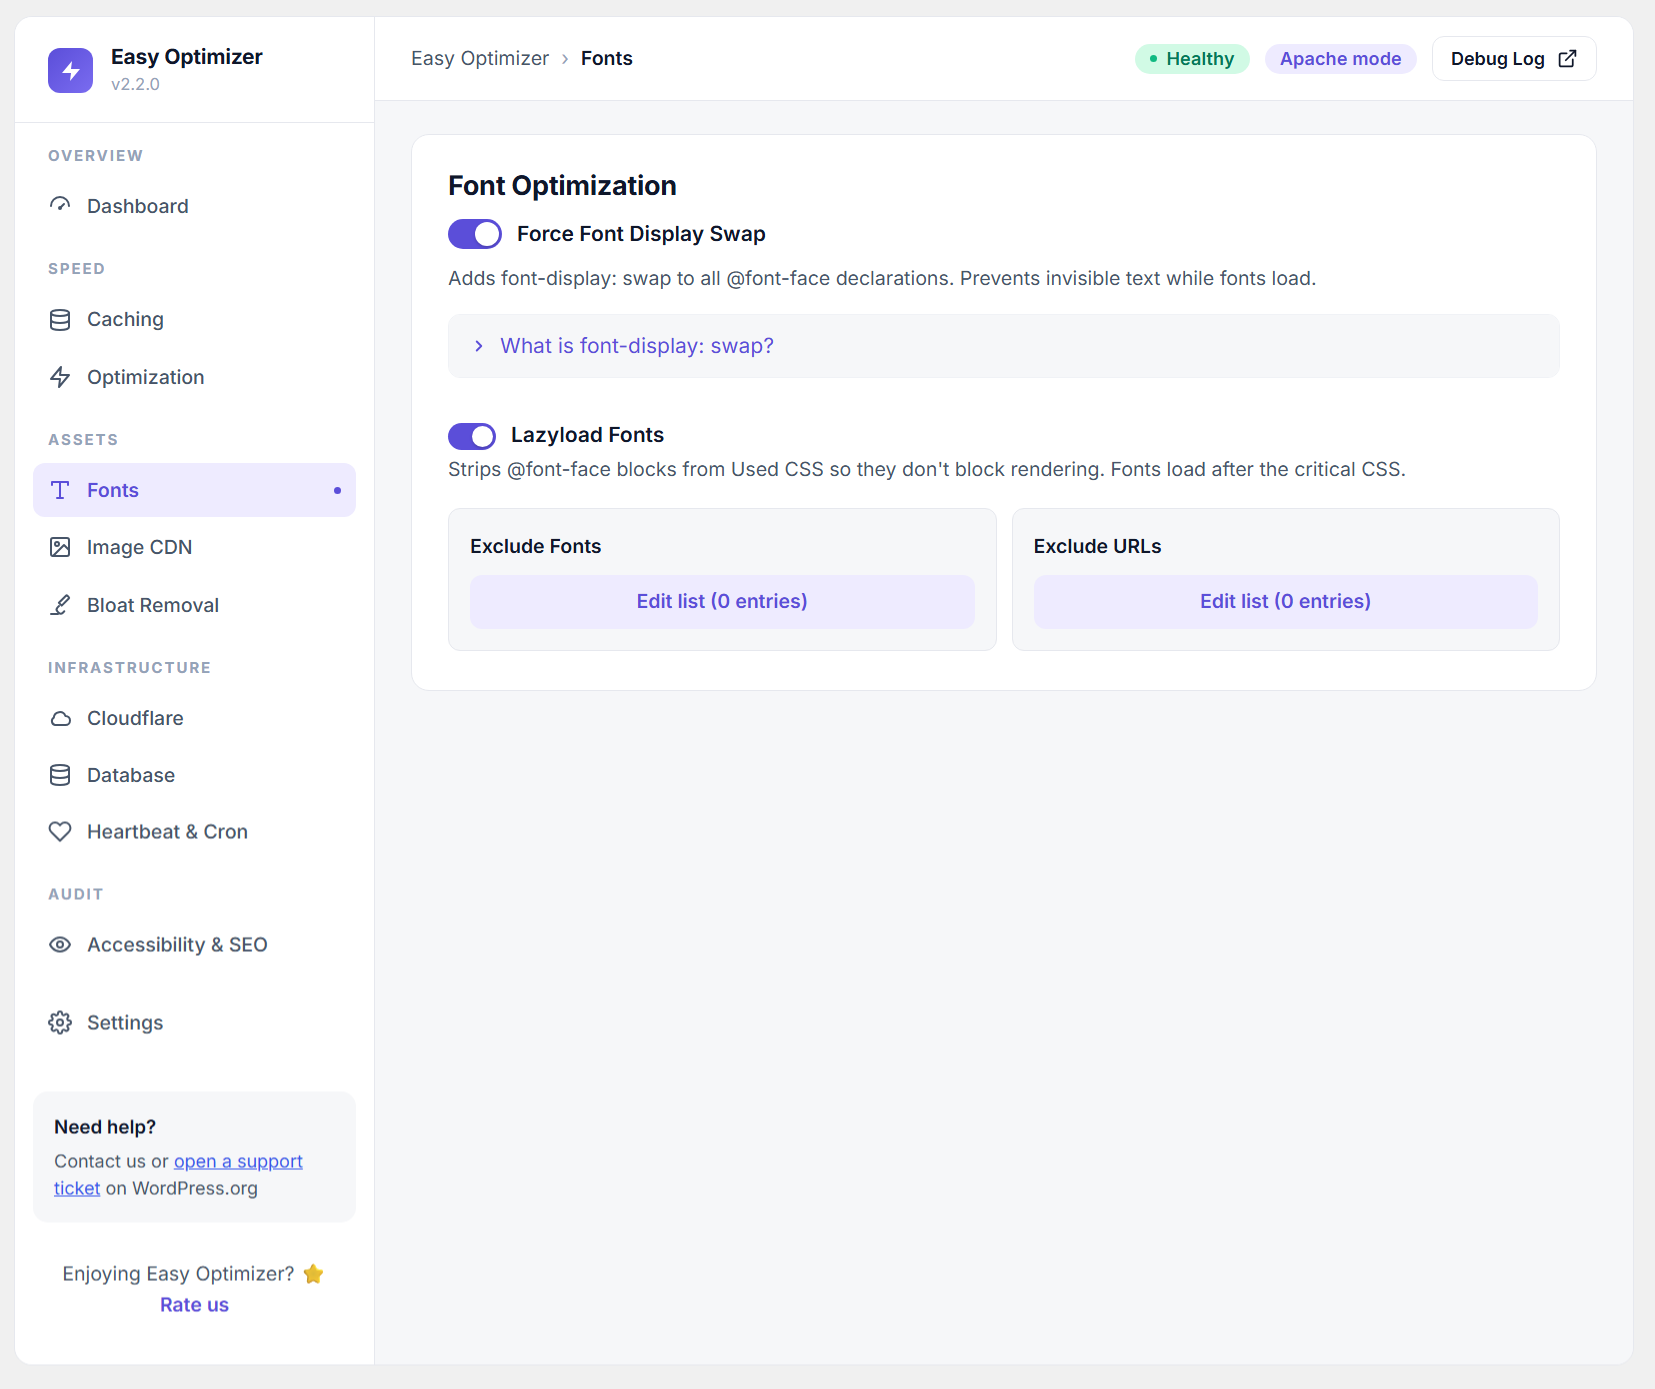This screenshot has width=1655, height=1389.
Task: Click Easy Optimizer breadcrumb link
Action: [x=480, y=58]
